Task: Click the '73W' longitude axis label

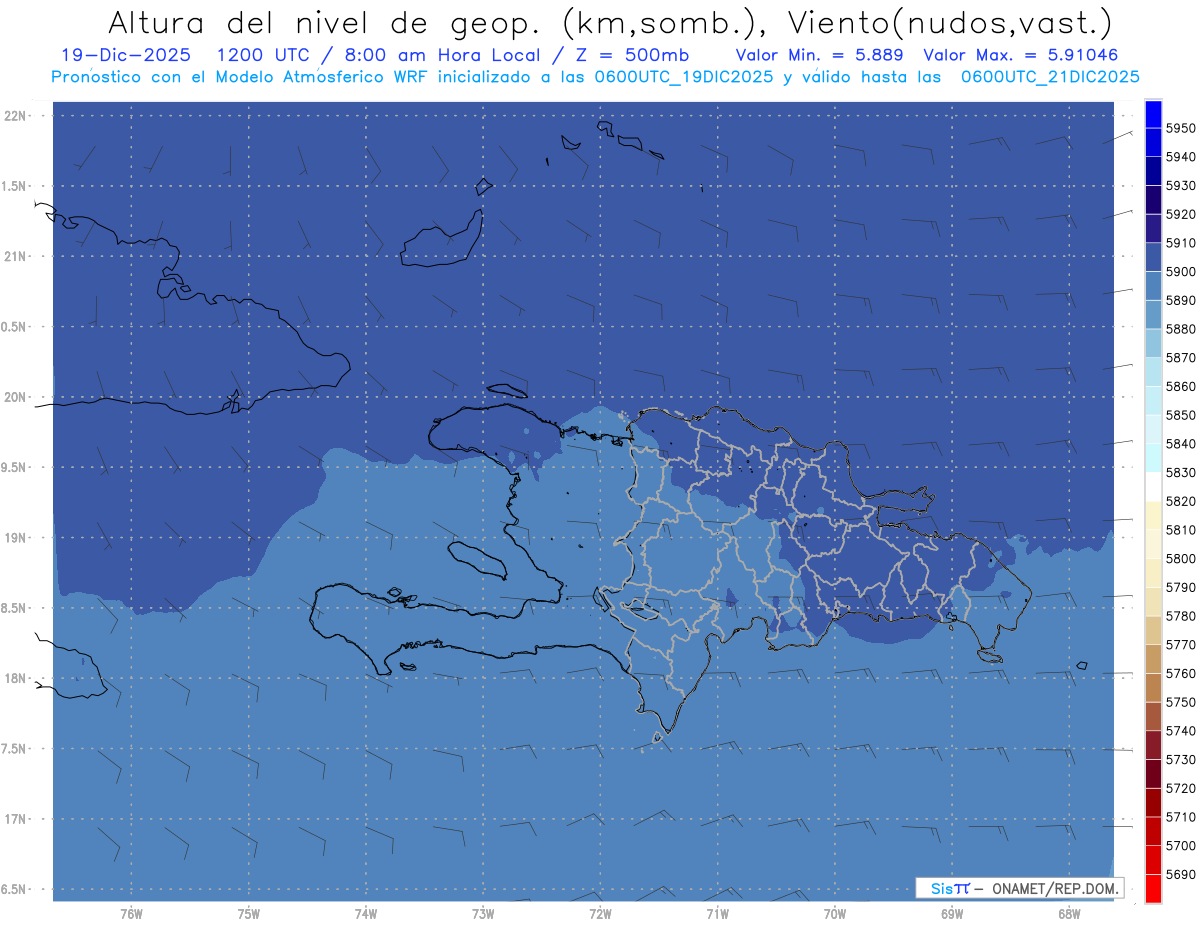Action: point(483,913)
